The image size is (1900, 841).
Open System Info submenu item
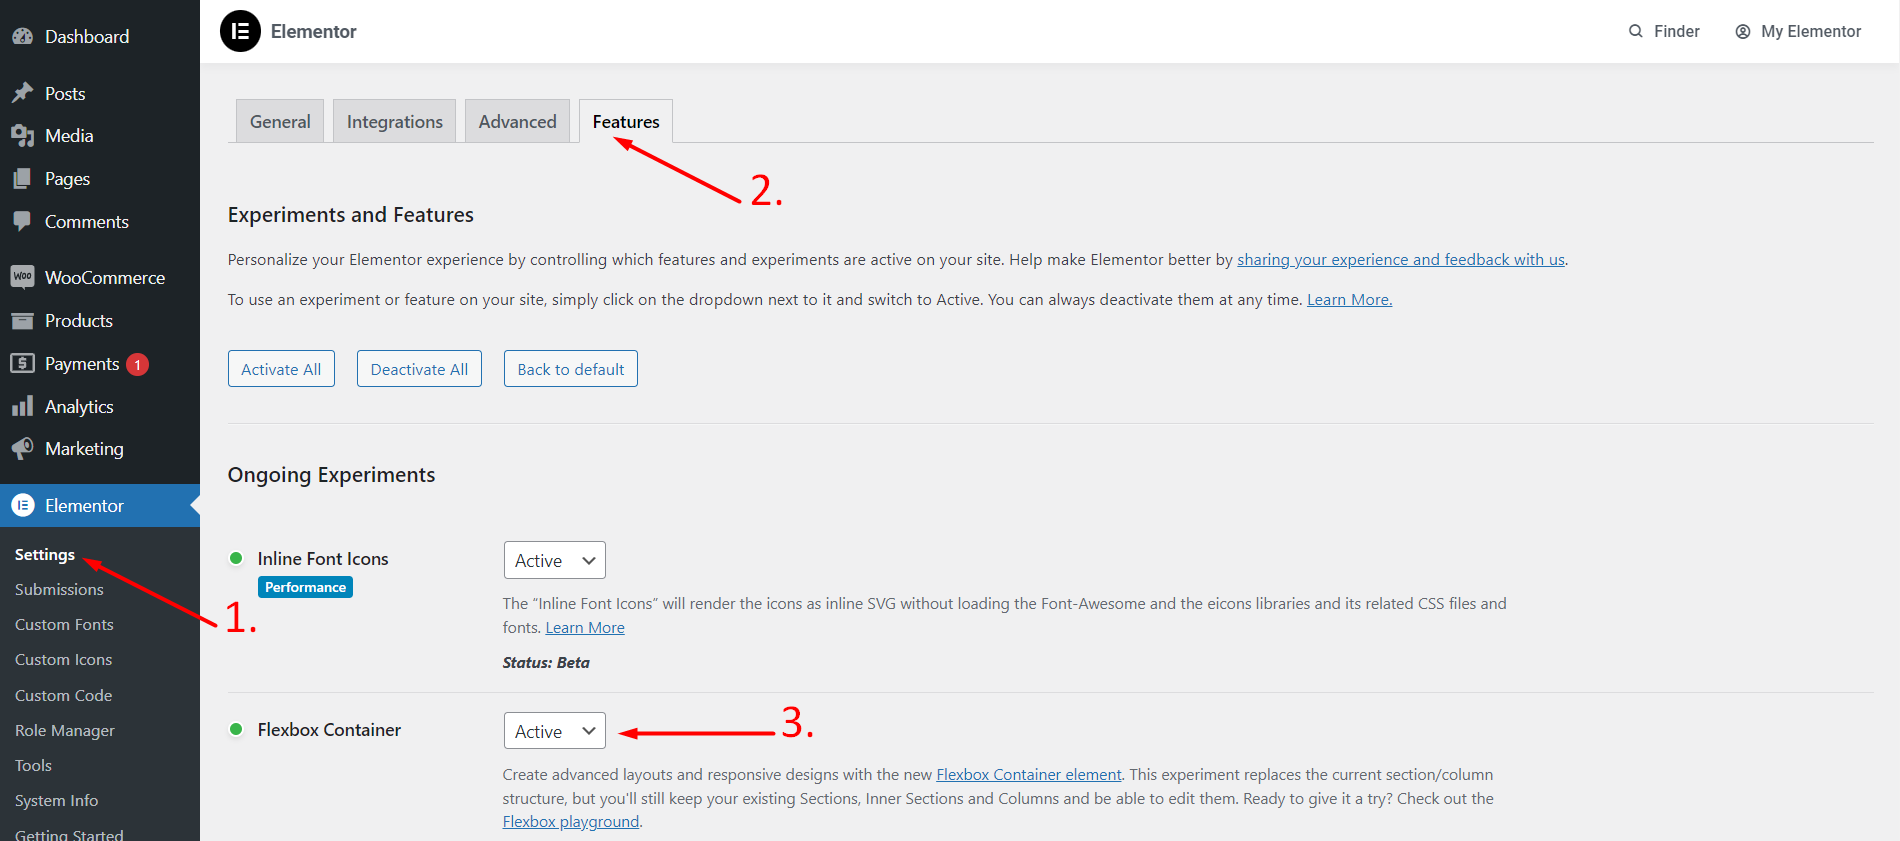tap(56, 800)
